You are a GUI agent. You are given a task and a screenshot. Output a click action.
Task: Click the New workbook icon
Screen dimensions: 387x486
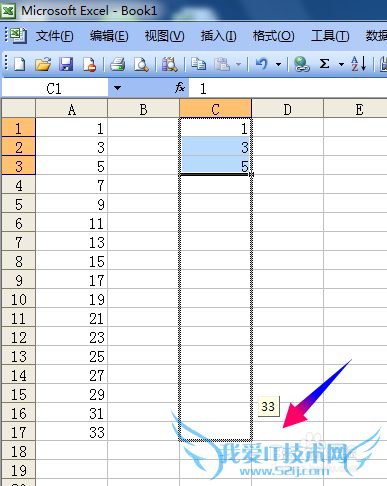[20, 64]
